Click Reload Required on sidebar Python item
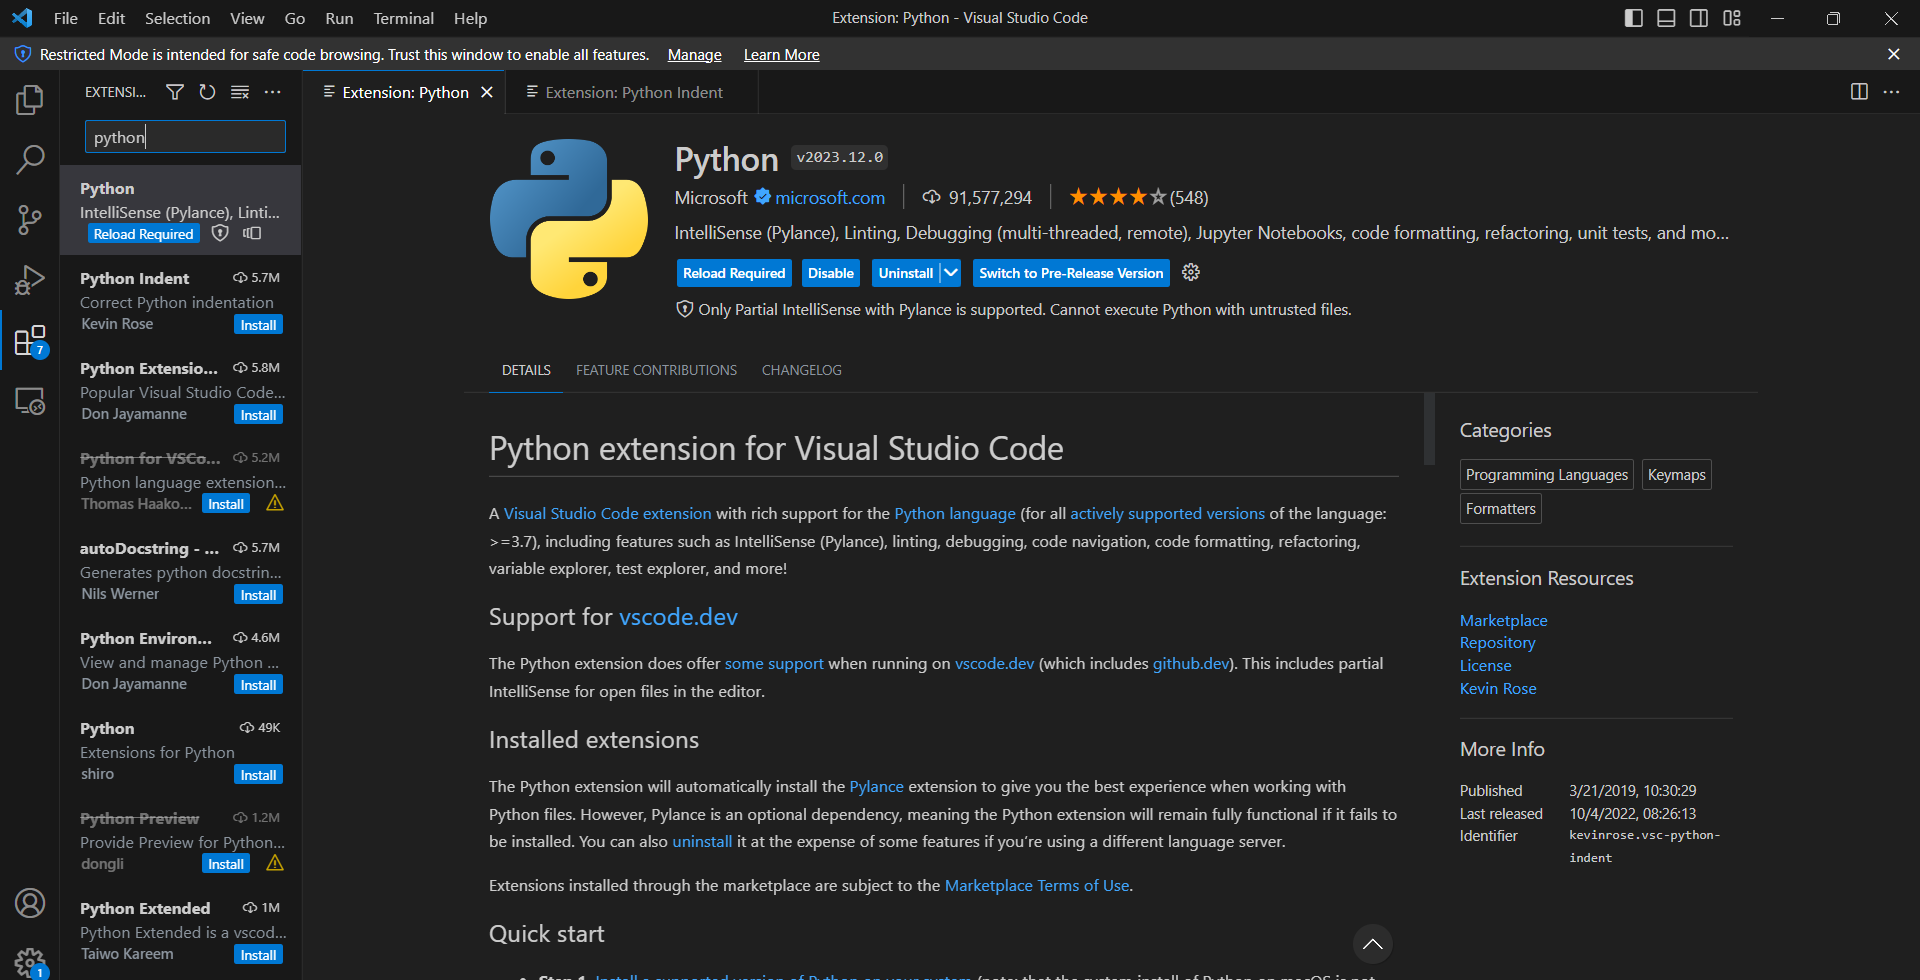This screenshot has height=980, width=1920. point(143,234)
